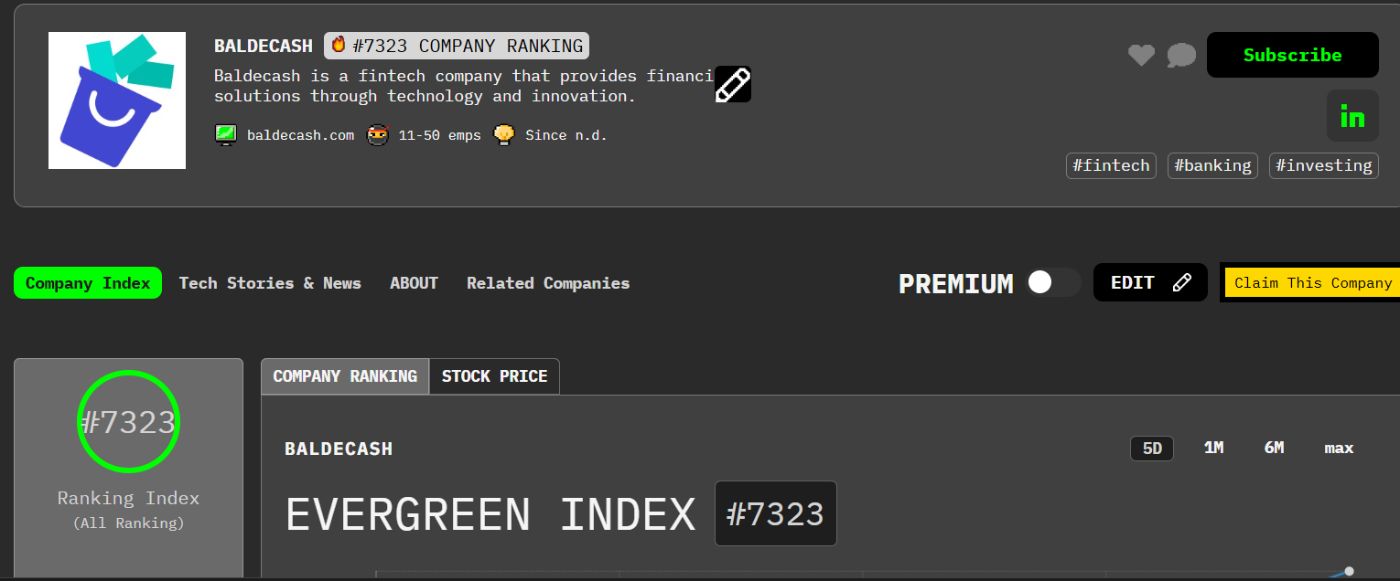Click the chart data point marker
Image resolution: width=1400 pixels, height=581 pixels.
click(1349, 571)
